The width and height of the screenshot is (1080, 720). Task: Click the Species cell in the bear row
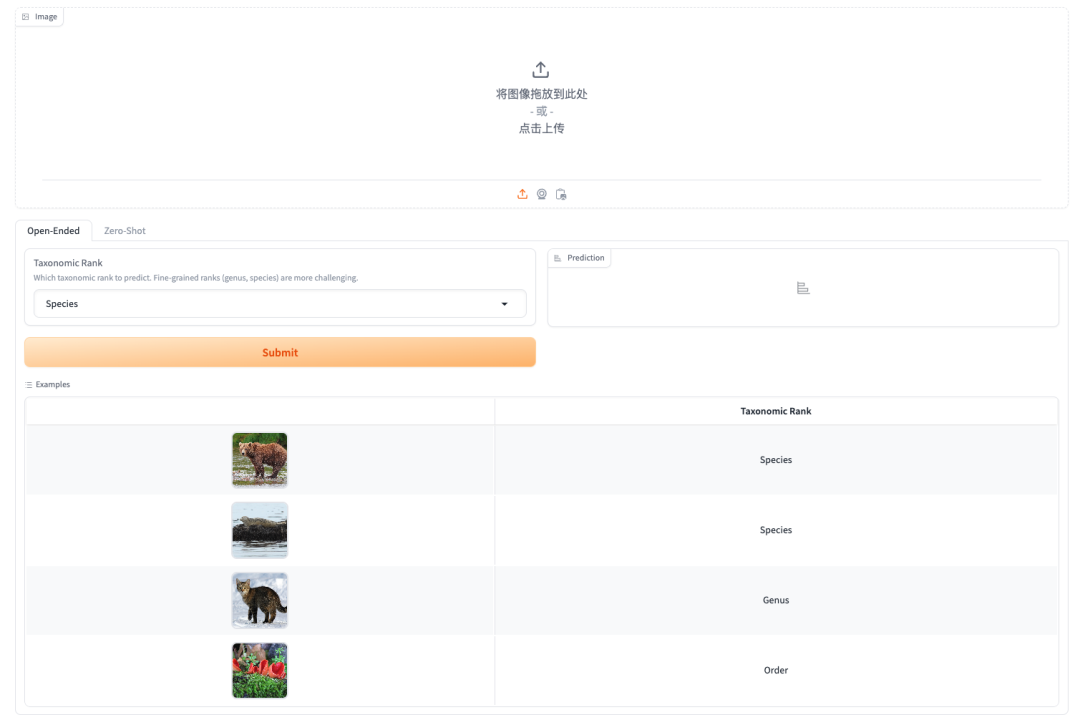point(776,460)
